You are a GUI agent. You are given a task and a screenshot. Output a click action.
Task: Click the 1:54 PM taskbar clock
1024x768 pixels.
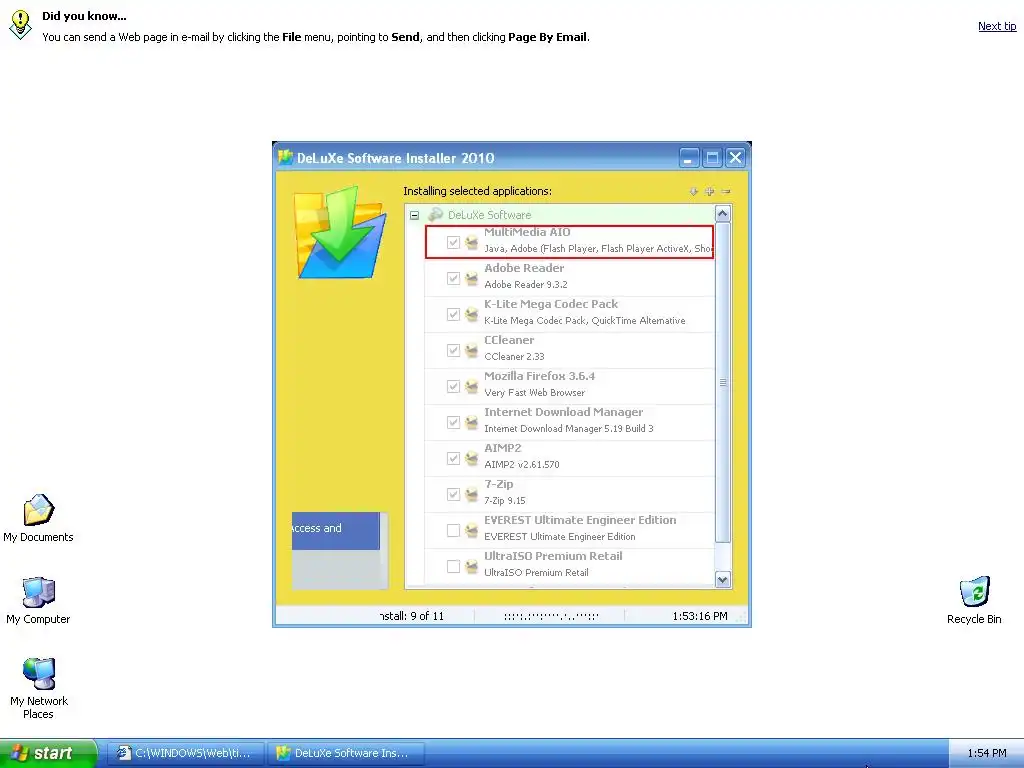(987, 753)
